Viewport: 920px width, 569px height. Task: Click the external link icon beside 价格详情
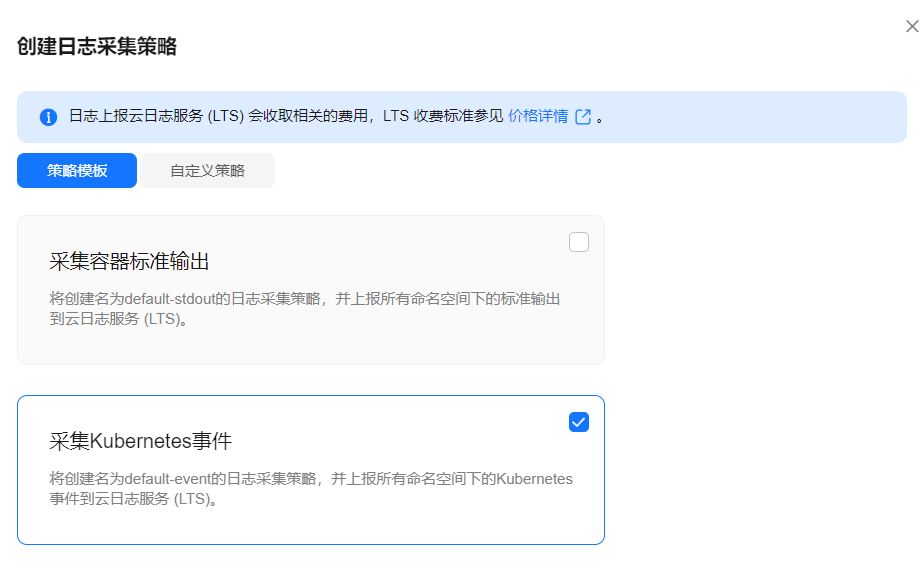pos(583,117)
